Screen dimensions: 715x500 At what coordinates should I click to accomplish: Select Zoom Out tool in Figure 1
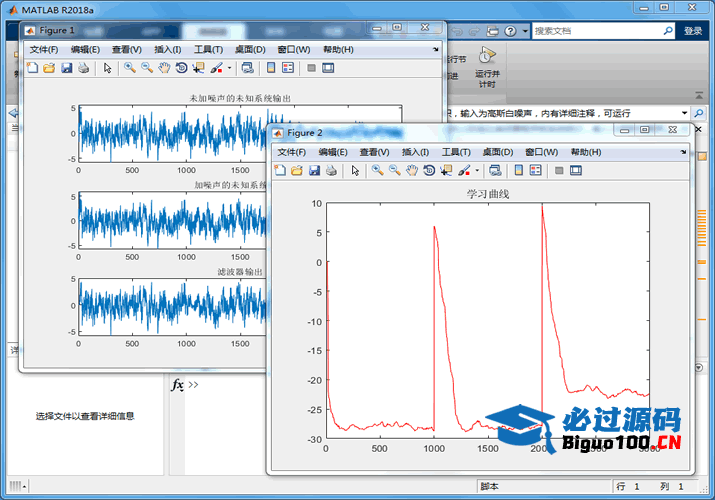[x=147, y=68]
